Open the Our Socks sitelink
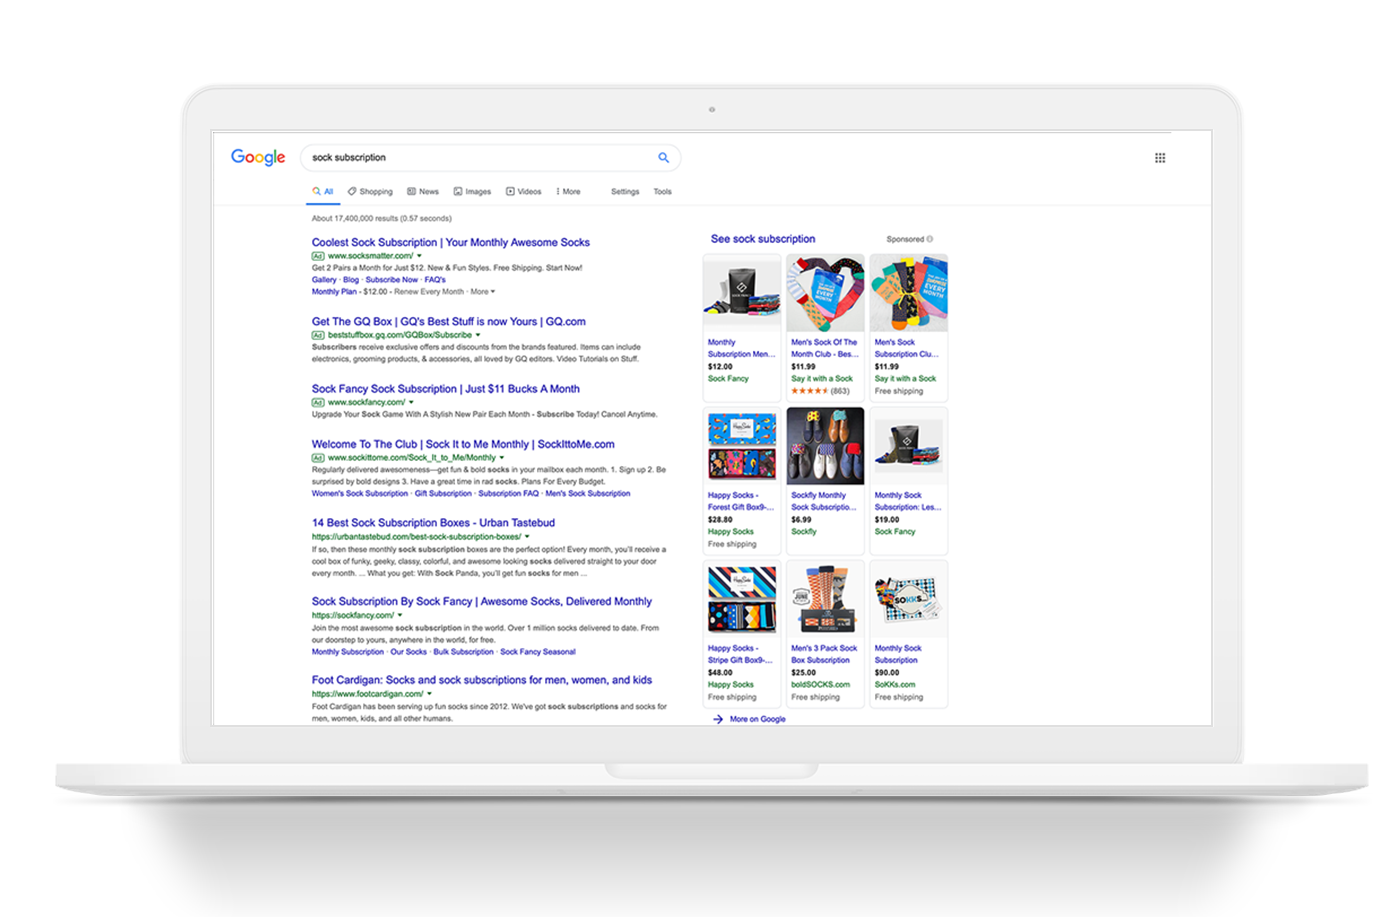This screenshot has height=917, width=1400. tap(408, 652)
